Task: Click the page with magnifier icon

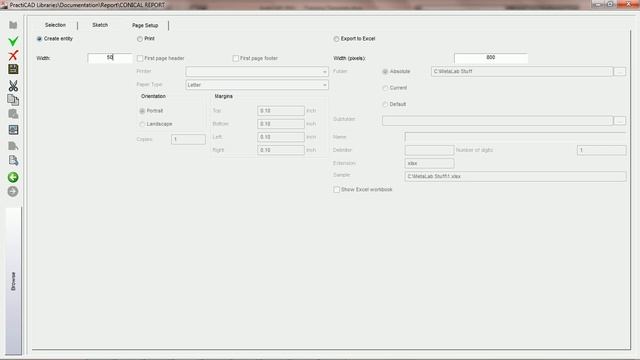Action: pos(13,160)
